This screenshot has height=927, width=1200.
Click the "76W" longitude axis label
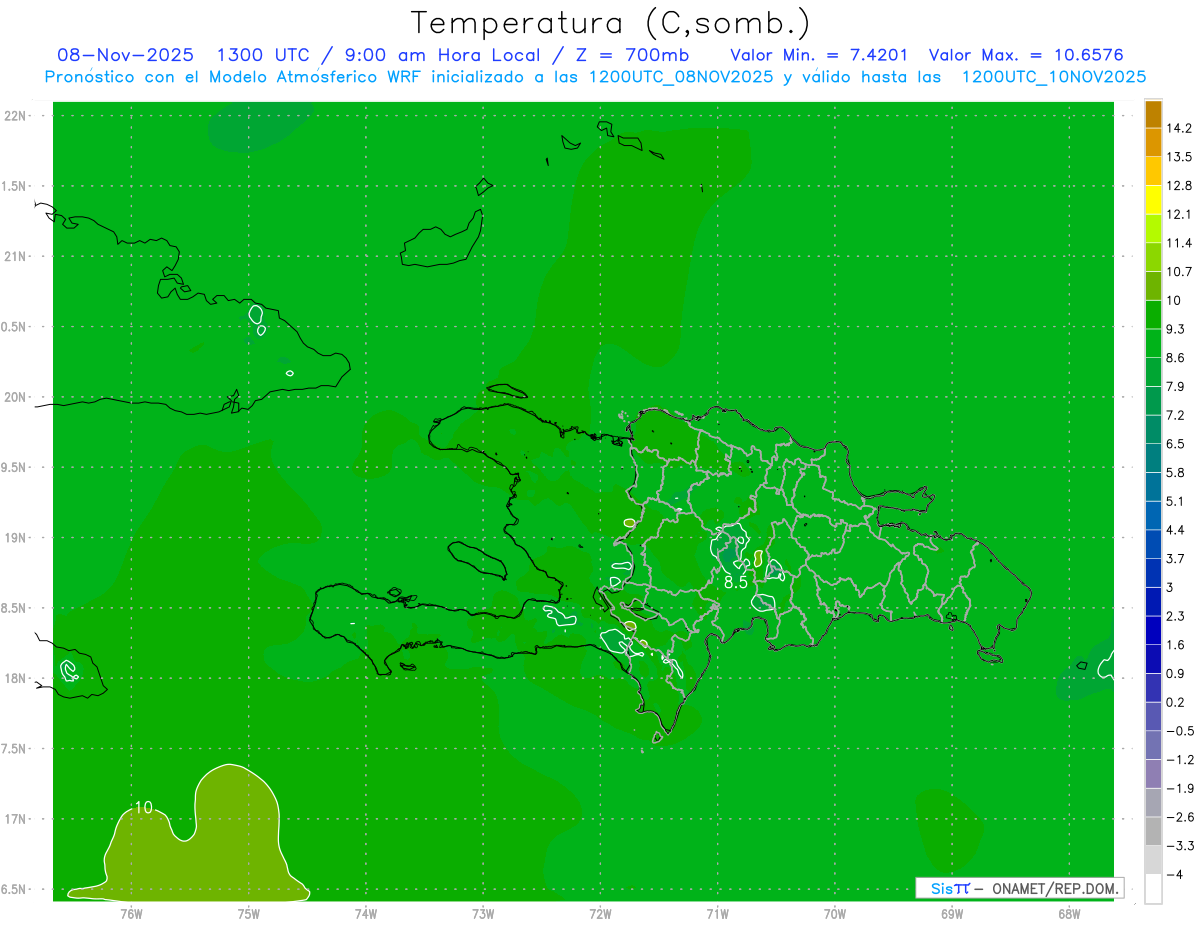tap(131, 914)
